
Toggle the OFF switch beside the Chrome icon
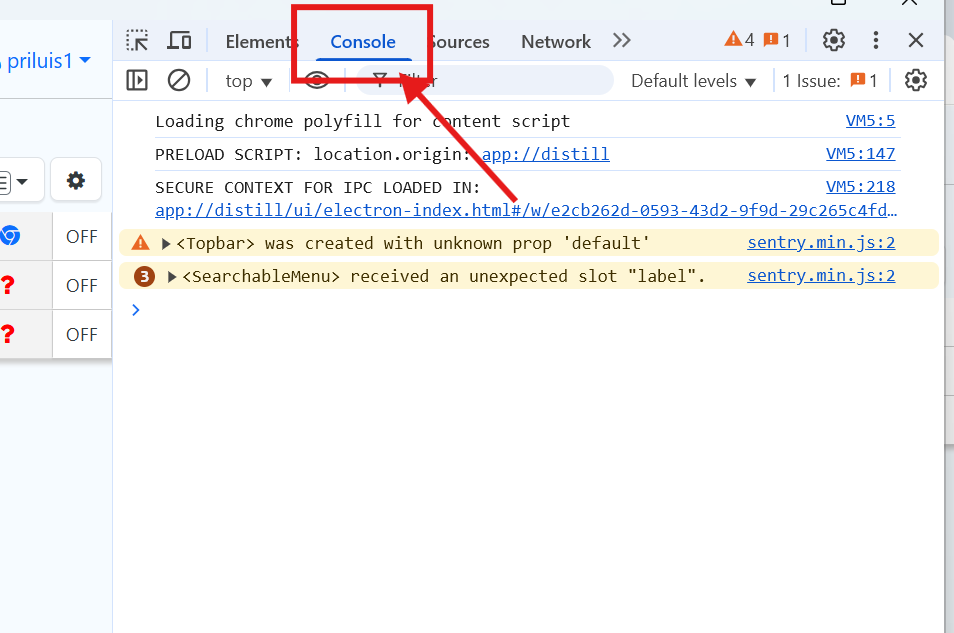click(x=81, y=237)
